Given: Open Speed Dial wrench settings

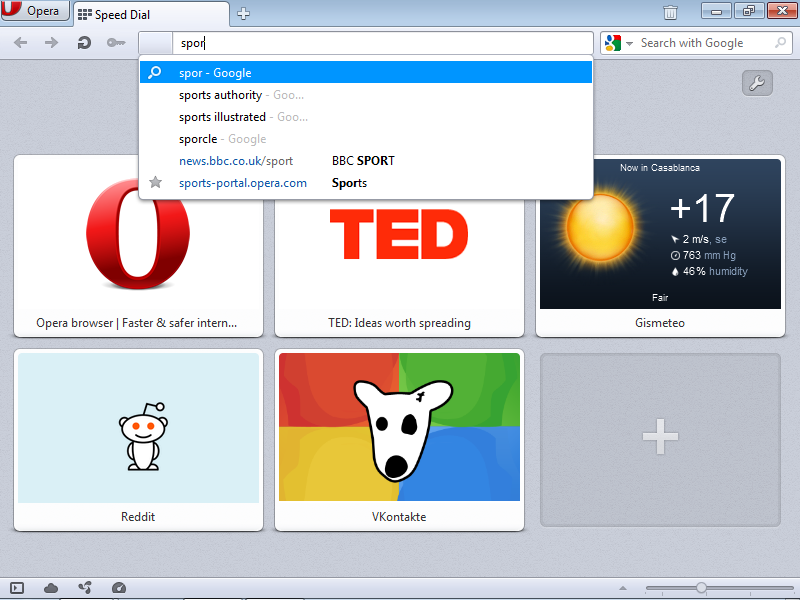Looking at the screenshot, I should pos(757,83).
